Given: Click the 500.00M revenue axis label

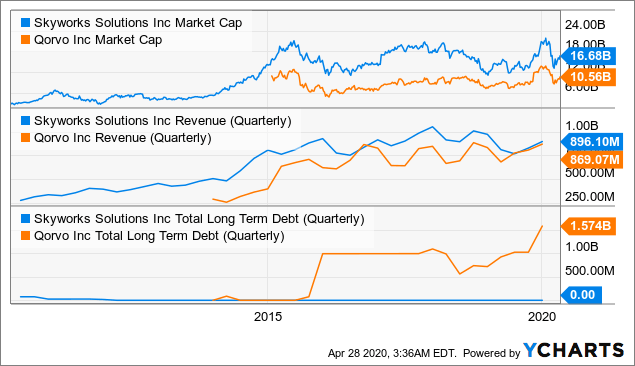Looking at the screenshot, I should tap(590, 173).
